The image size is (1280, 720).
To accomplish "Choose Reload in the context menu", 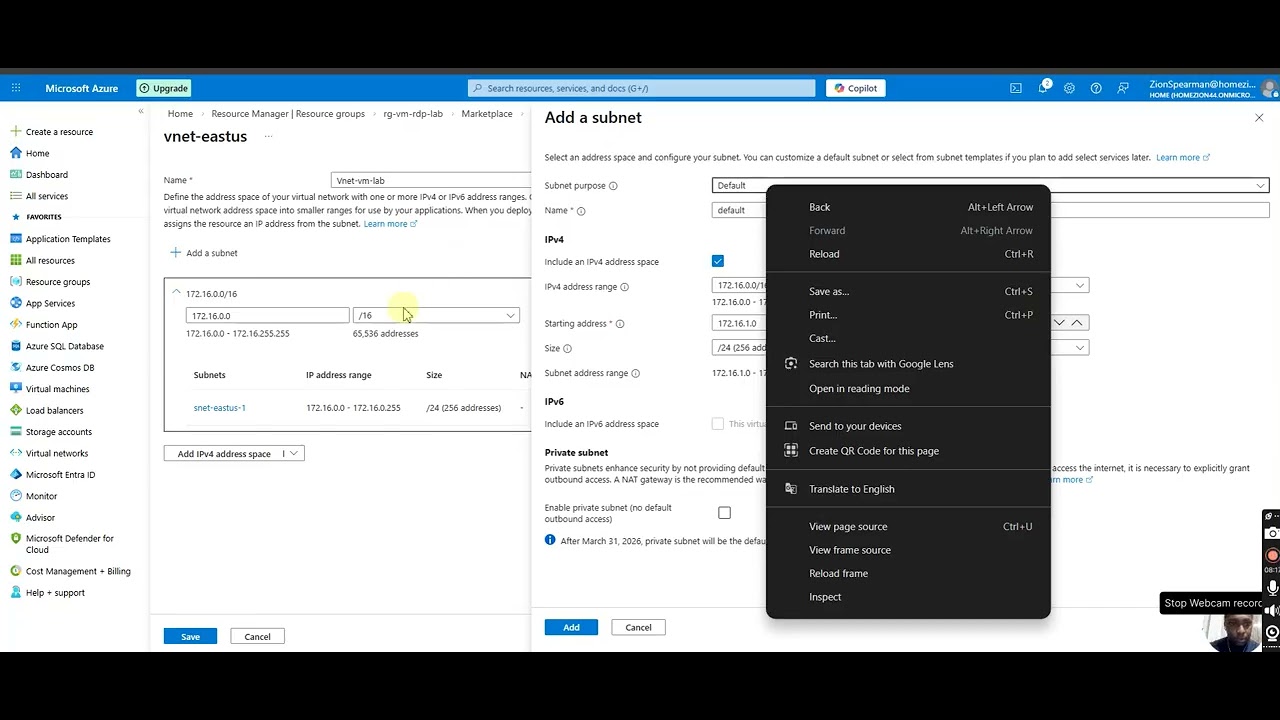I will pyautogui.click(x=908, y=254).
